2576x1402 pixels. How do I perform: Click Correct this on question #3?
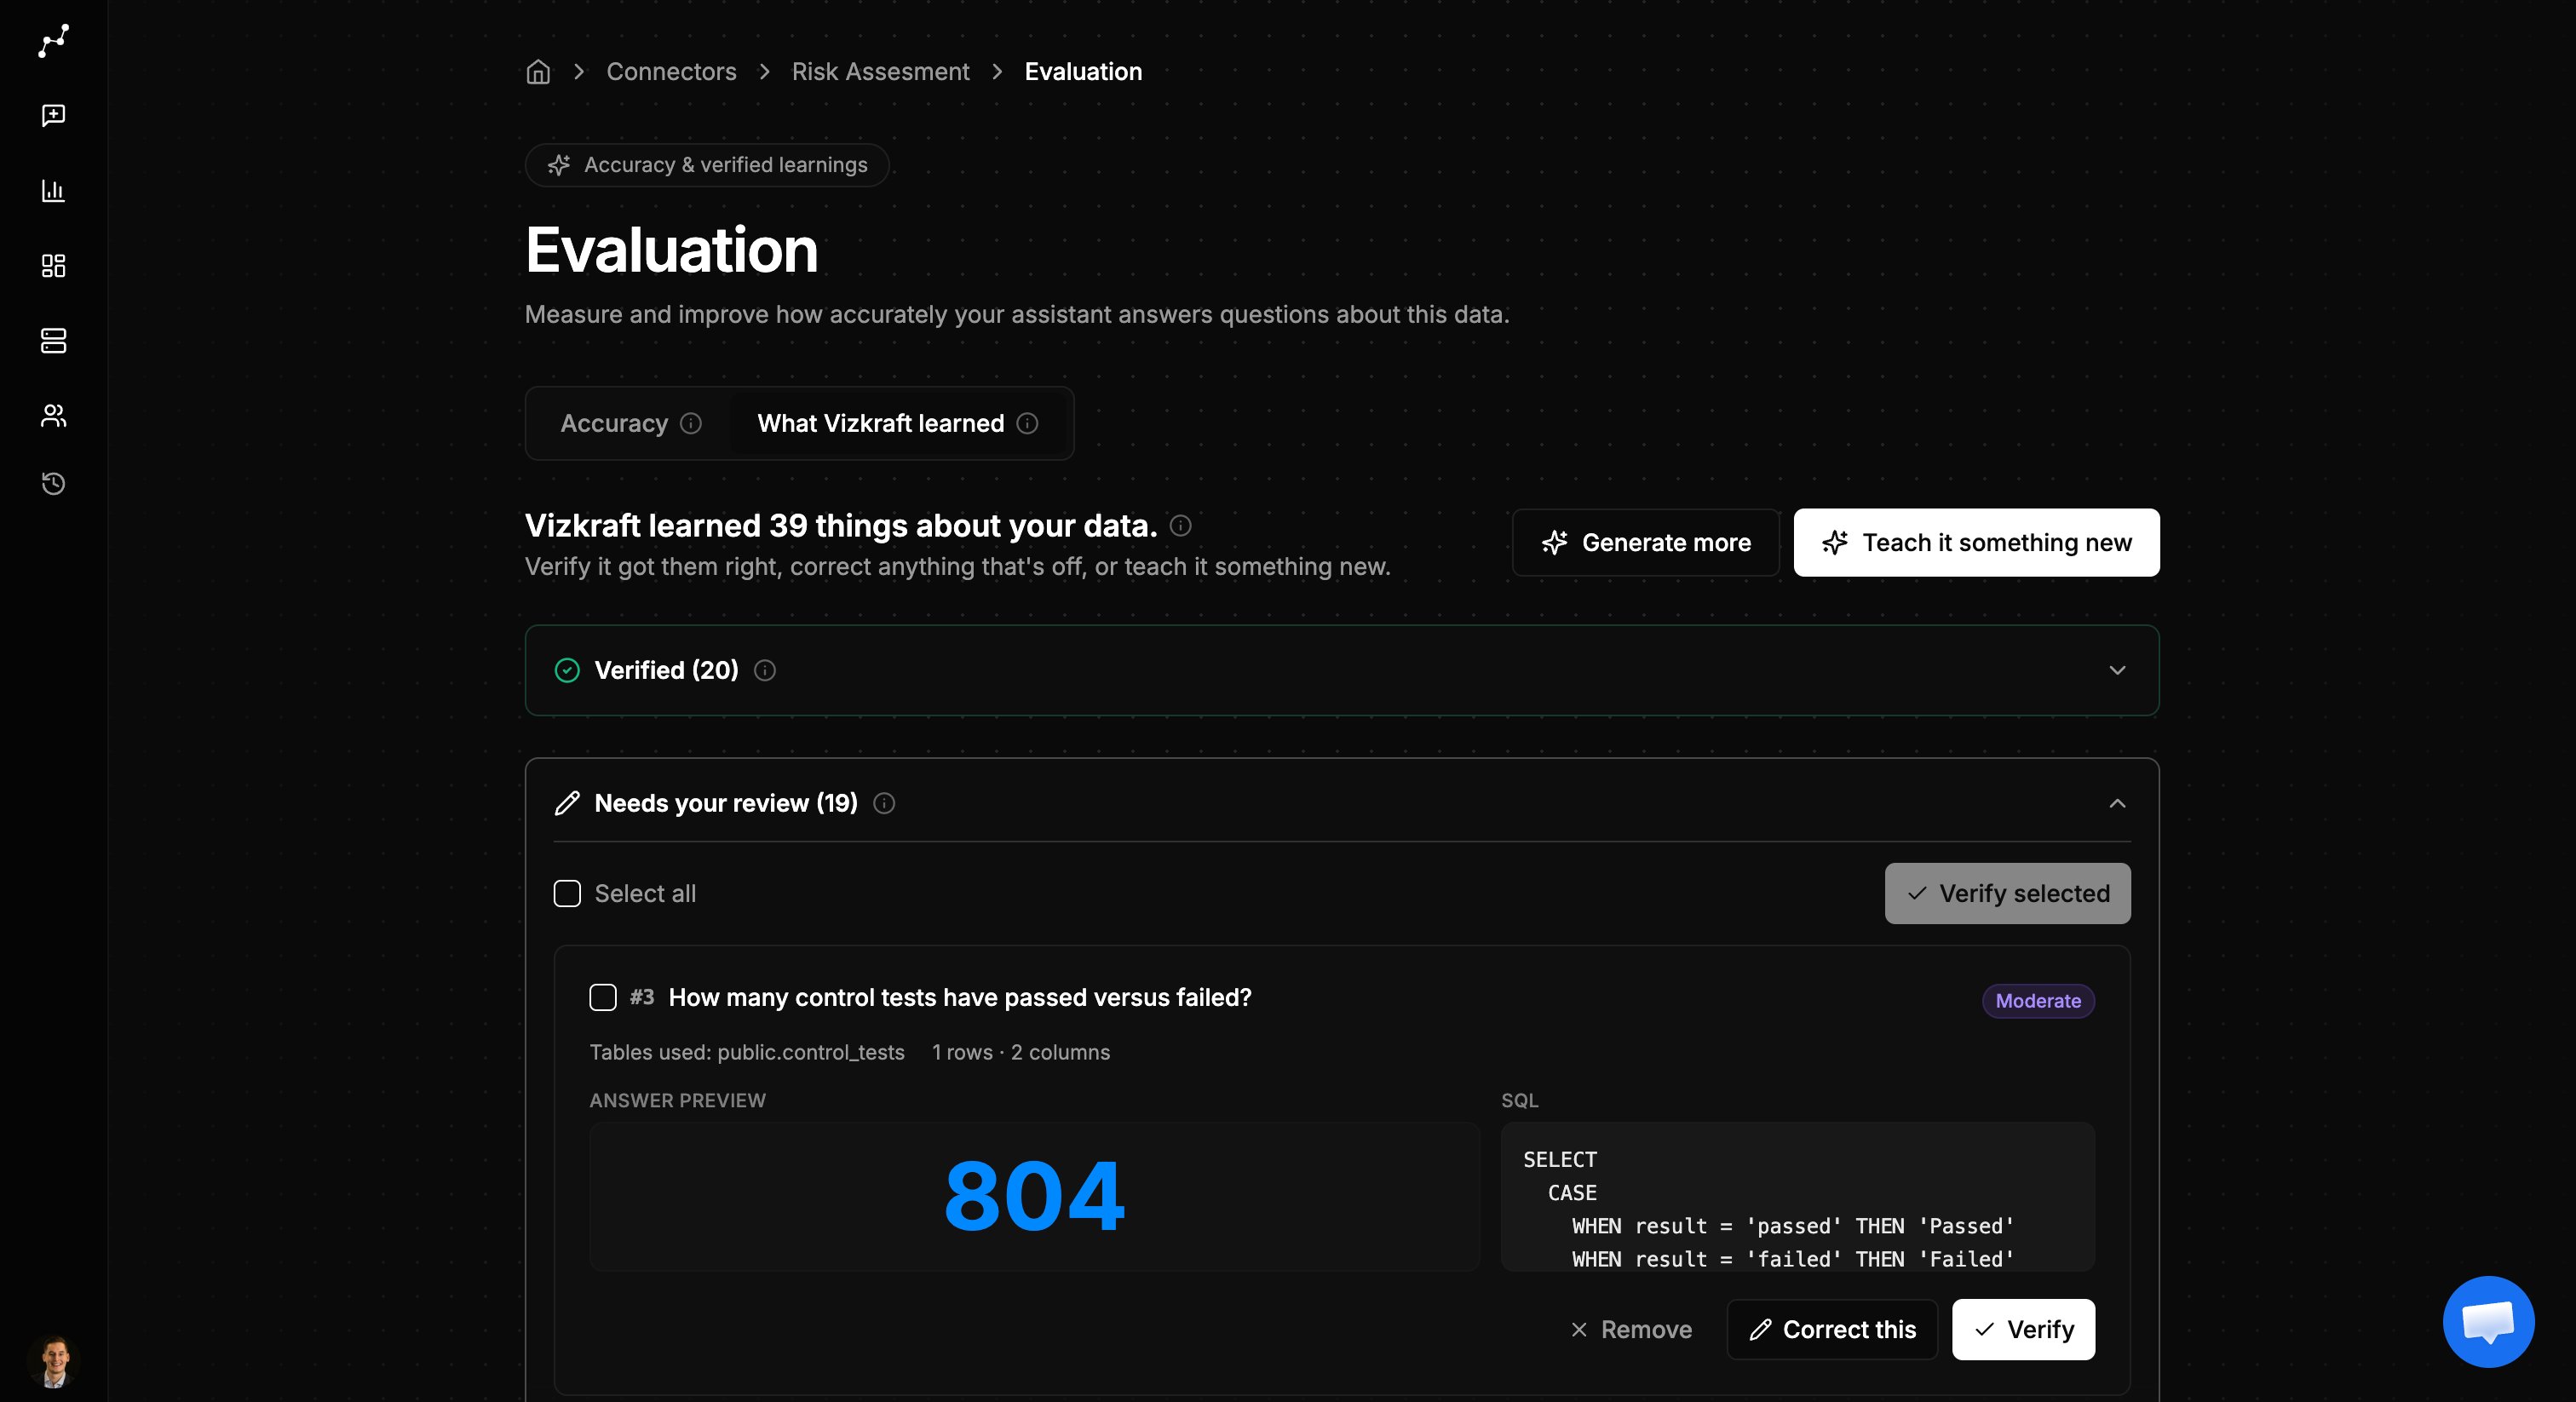point(1832,1330)
